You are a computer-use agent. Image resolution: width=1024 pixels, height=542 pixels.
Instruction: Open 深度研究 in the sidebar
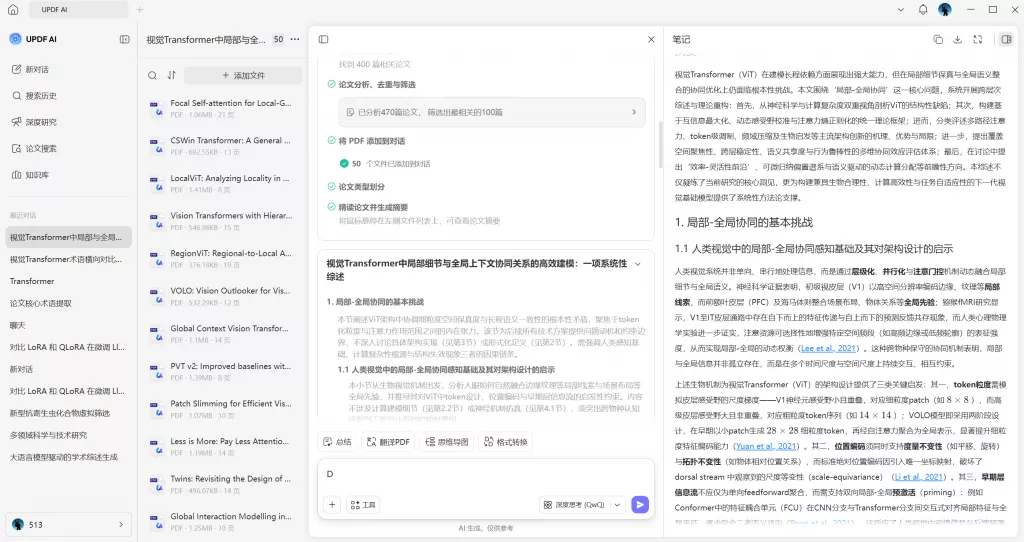click(x=41, y=122)
